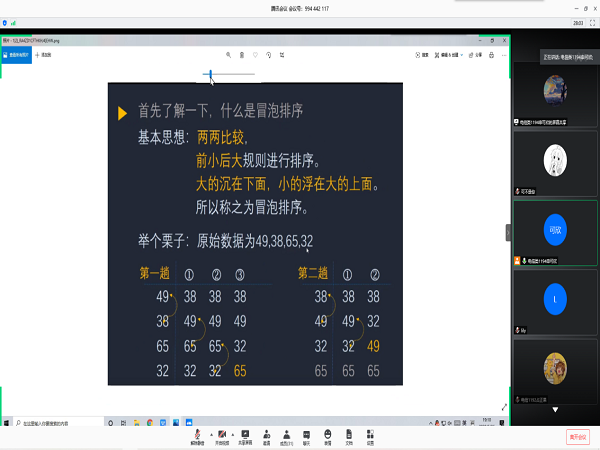Open the emoji reactions icon
The image size is (600, 450).
pyautogui.click(x=328, y=436)
